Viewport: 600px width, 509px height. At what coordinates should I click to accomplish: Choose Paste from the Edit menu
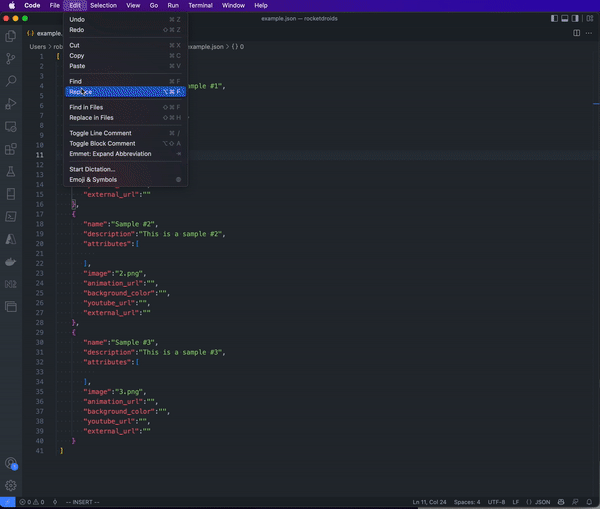pyautogui.click(x=125, y=66)
